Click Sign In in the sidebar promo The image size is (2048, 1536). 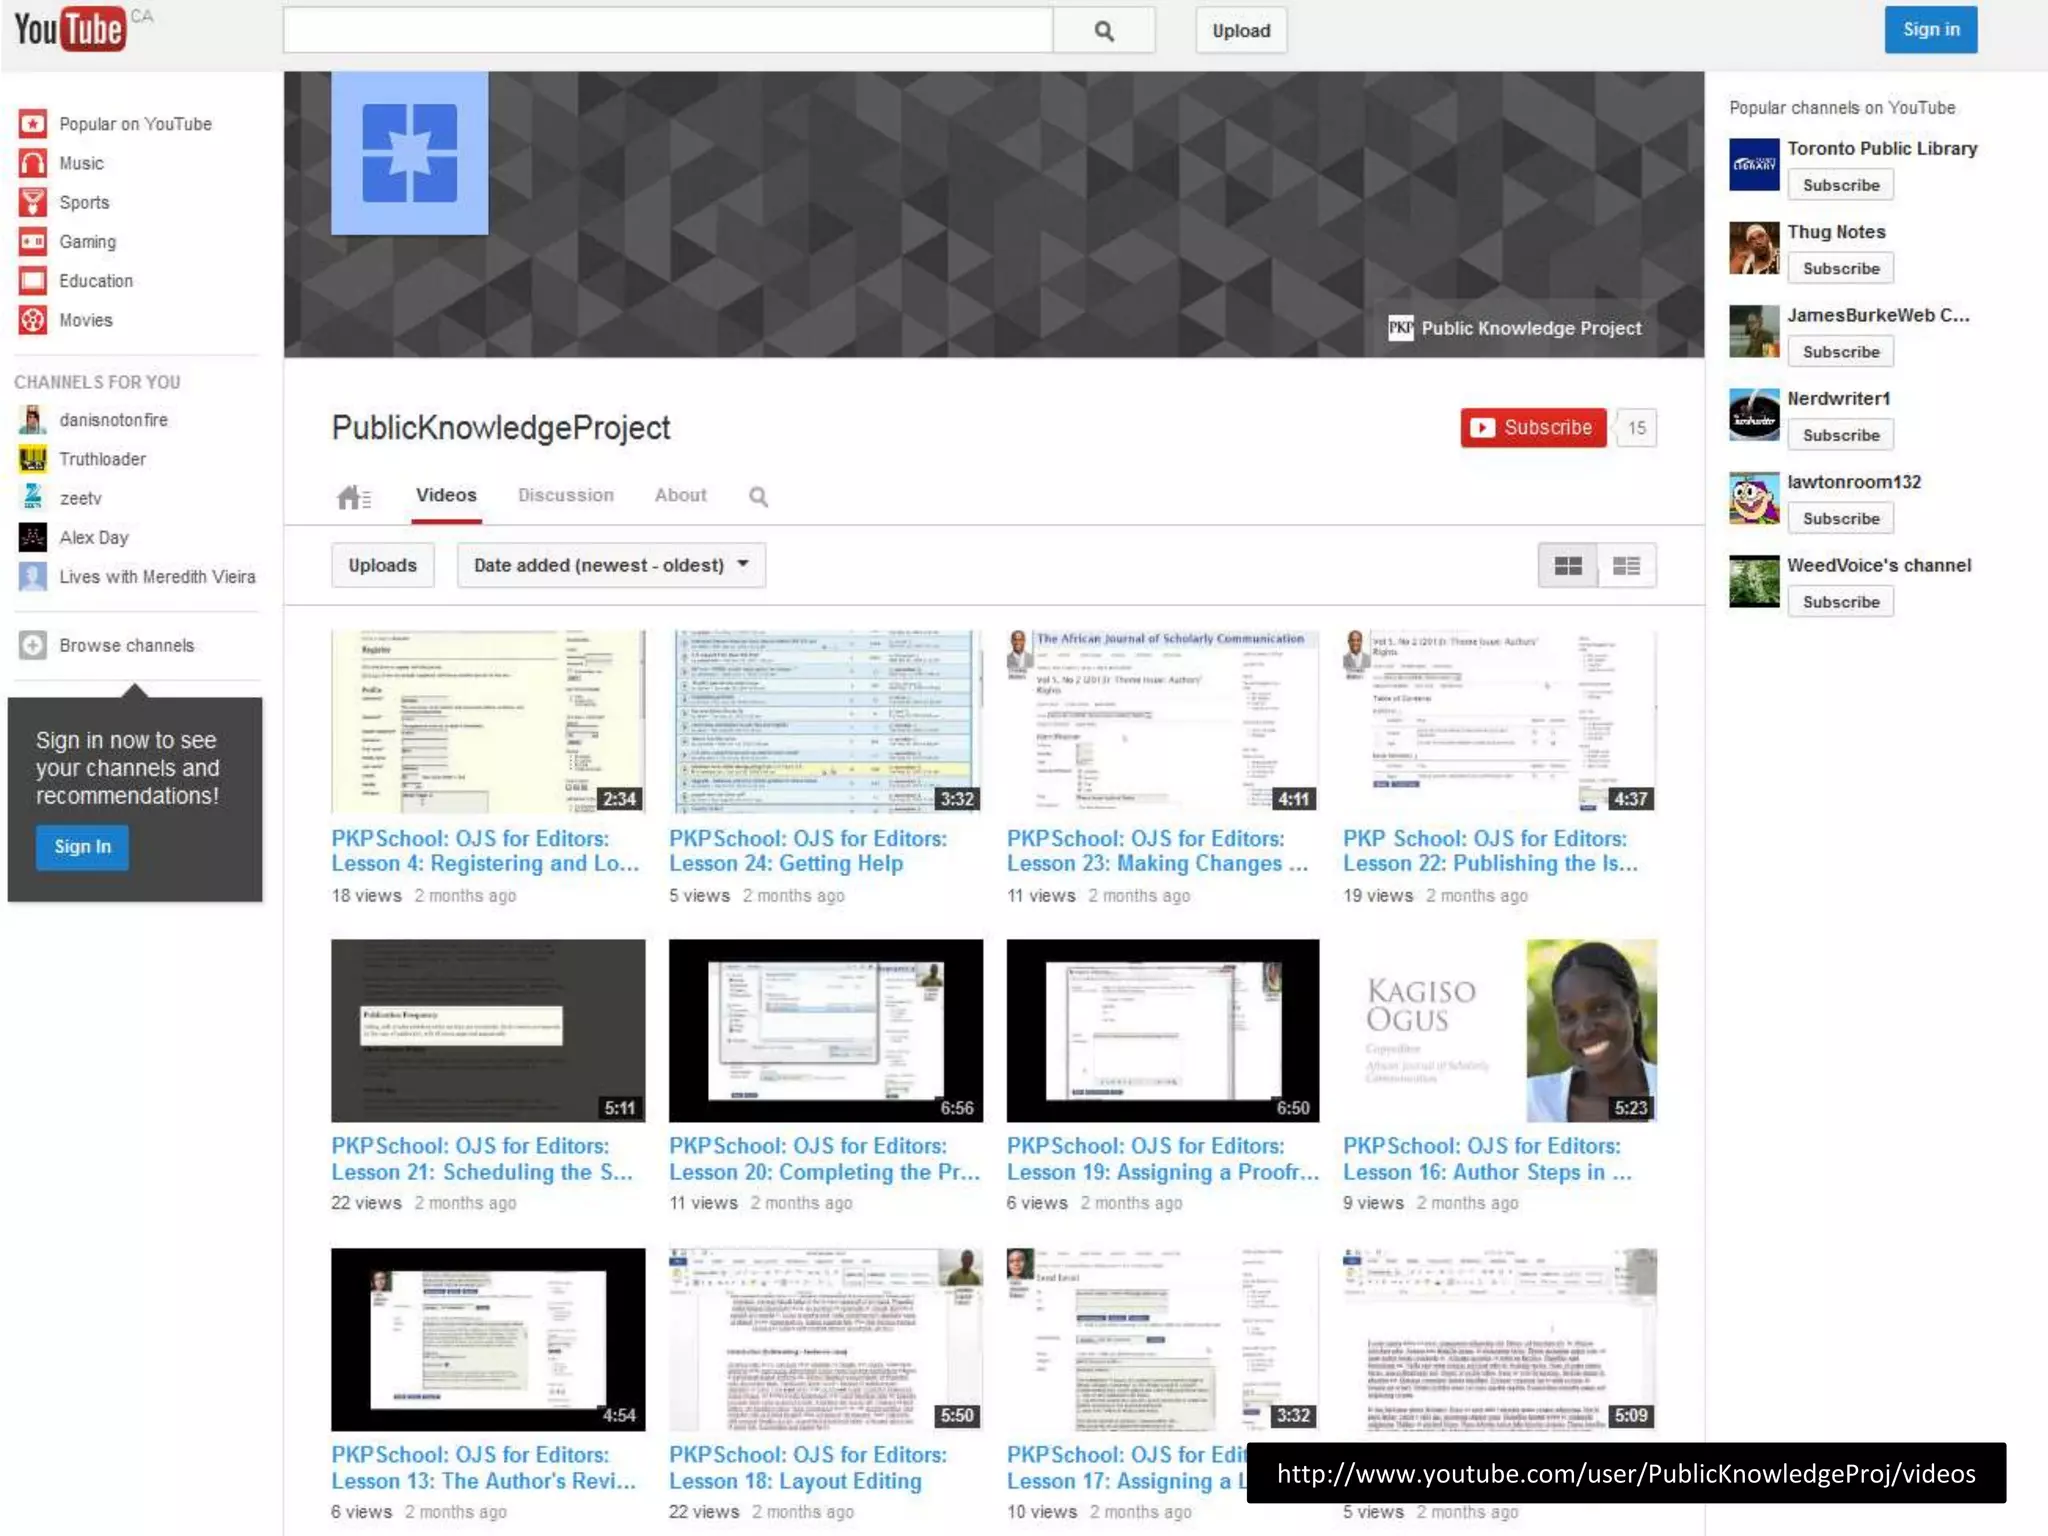point(83,847)
